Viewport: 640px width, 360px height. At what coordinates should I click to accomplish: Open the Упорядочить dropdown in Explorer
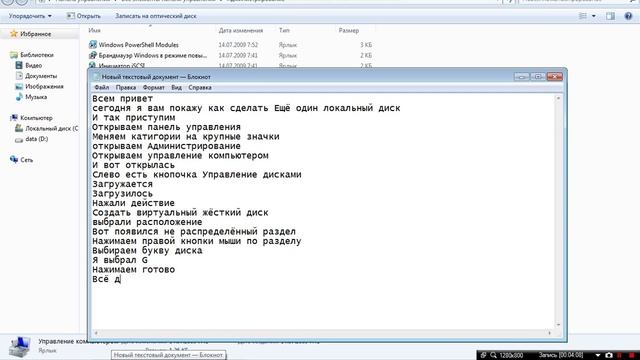30,16
